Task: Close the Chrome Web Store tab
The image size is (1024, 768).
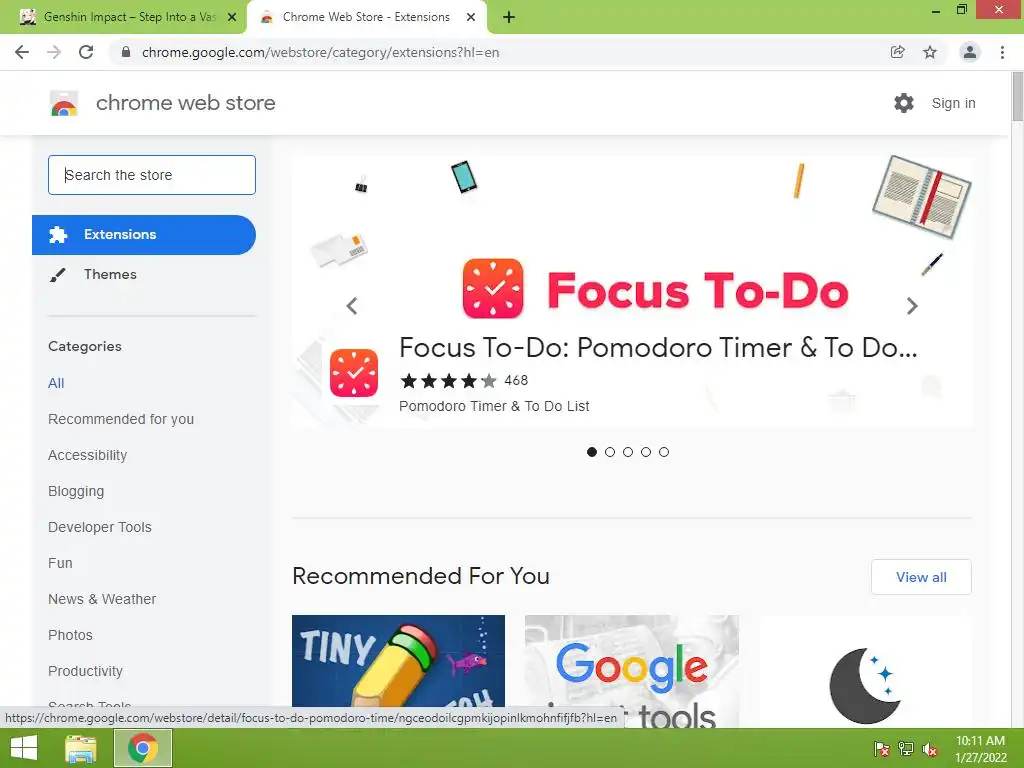Action: 471,18
